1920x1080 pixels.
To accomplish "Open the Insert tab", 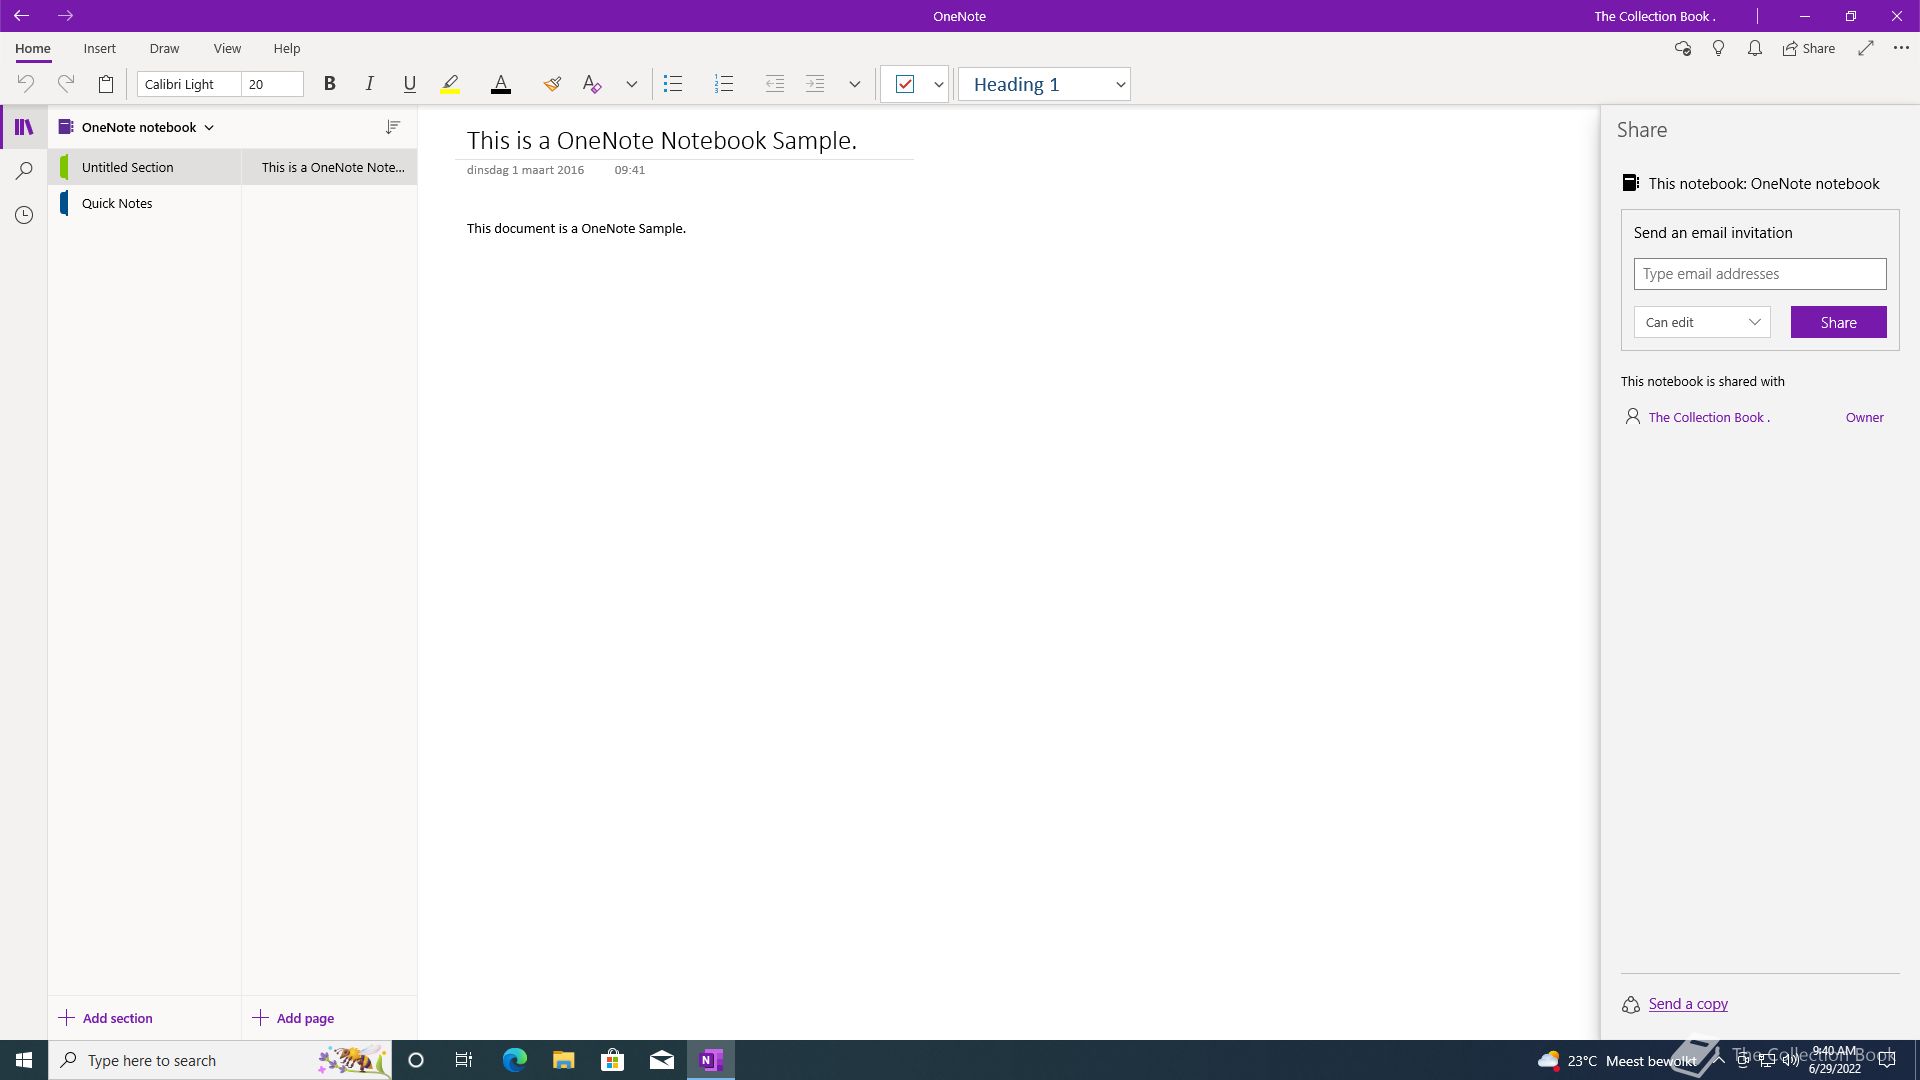I will pos(99,48).
